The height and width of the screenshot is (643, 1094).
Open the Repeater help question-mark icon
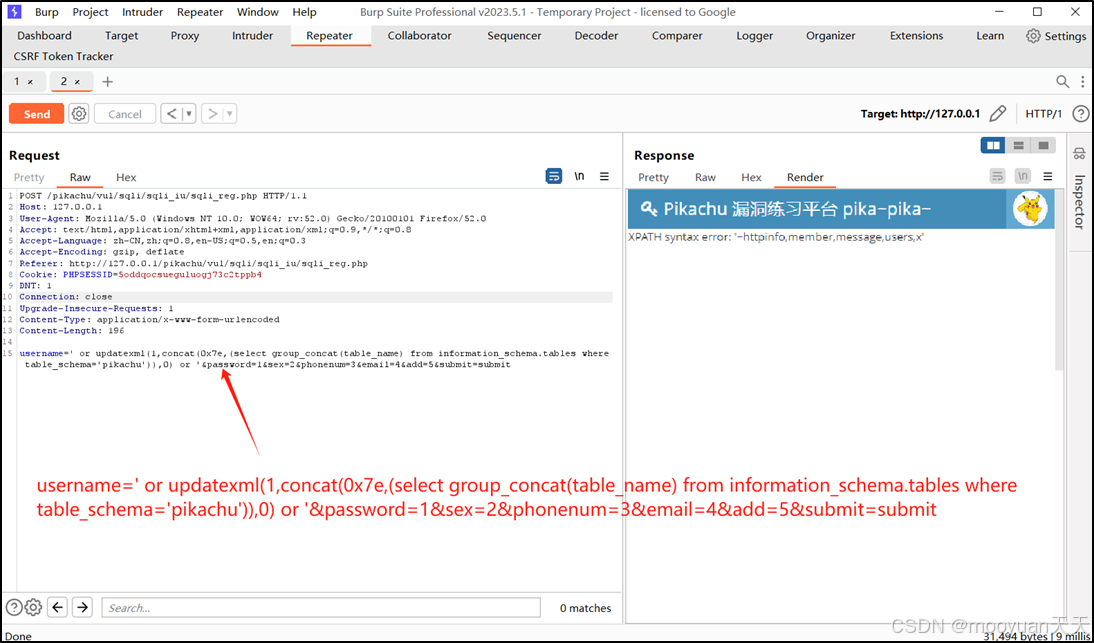coord(1080,114)
